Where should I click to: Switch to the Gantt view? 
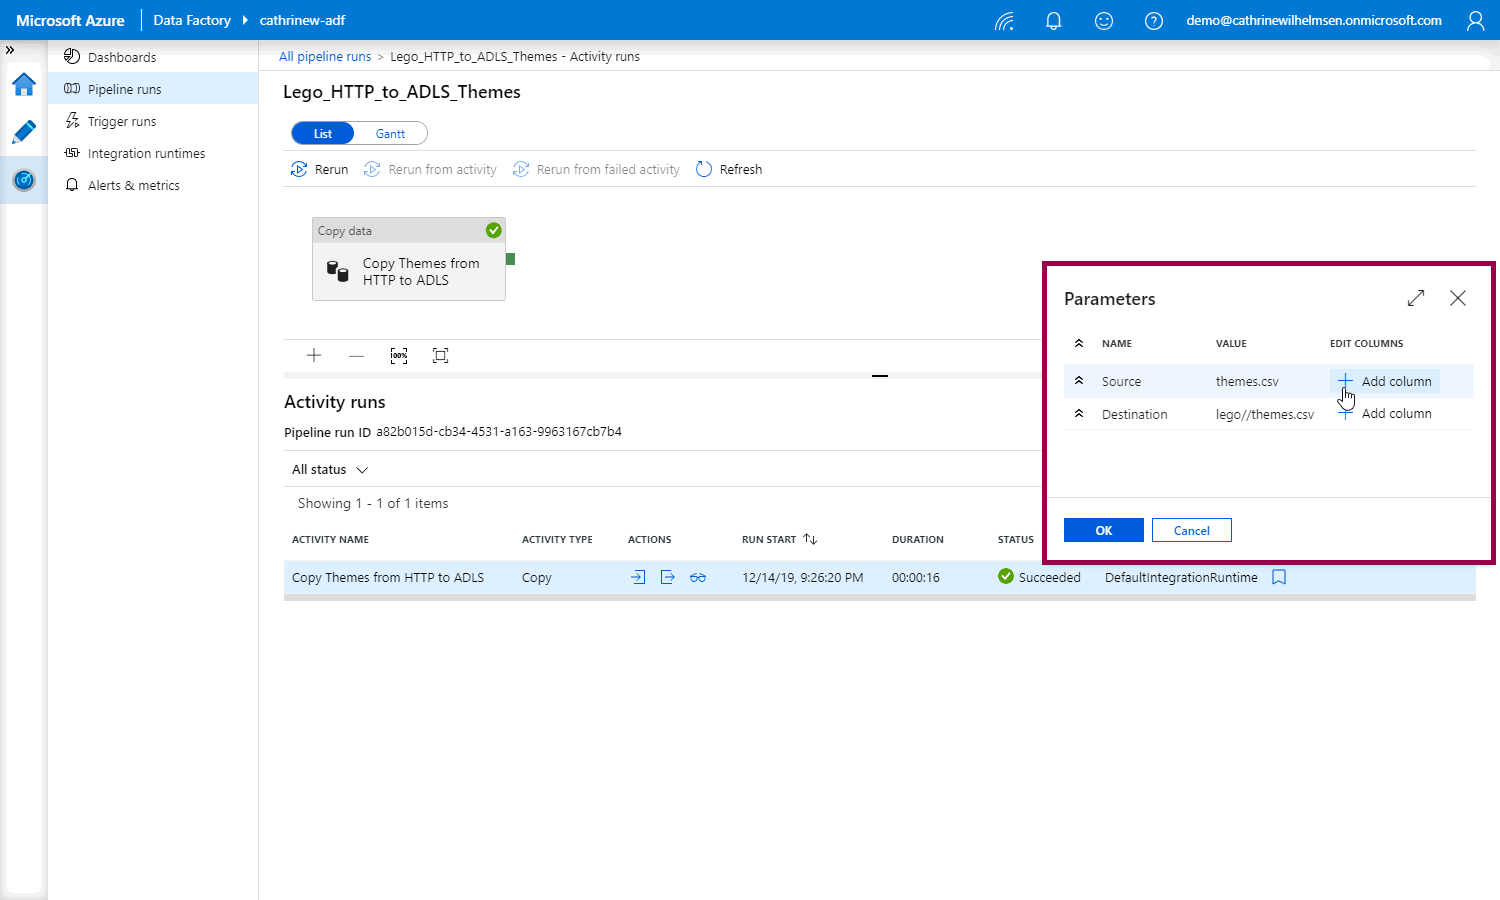(x=390, y=134)
